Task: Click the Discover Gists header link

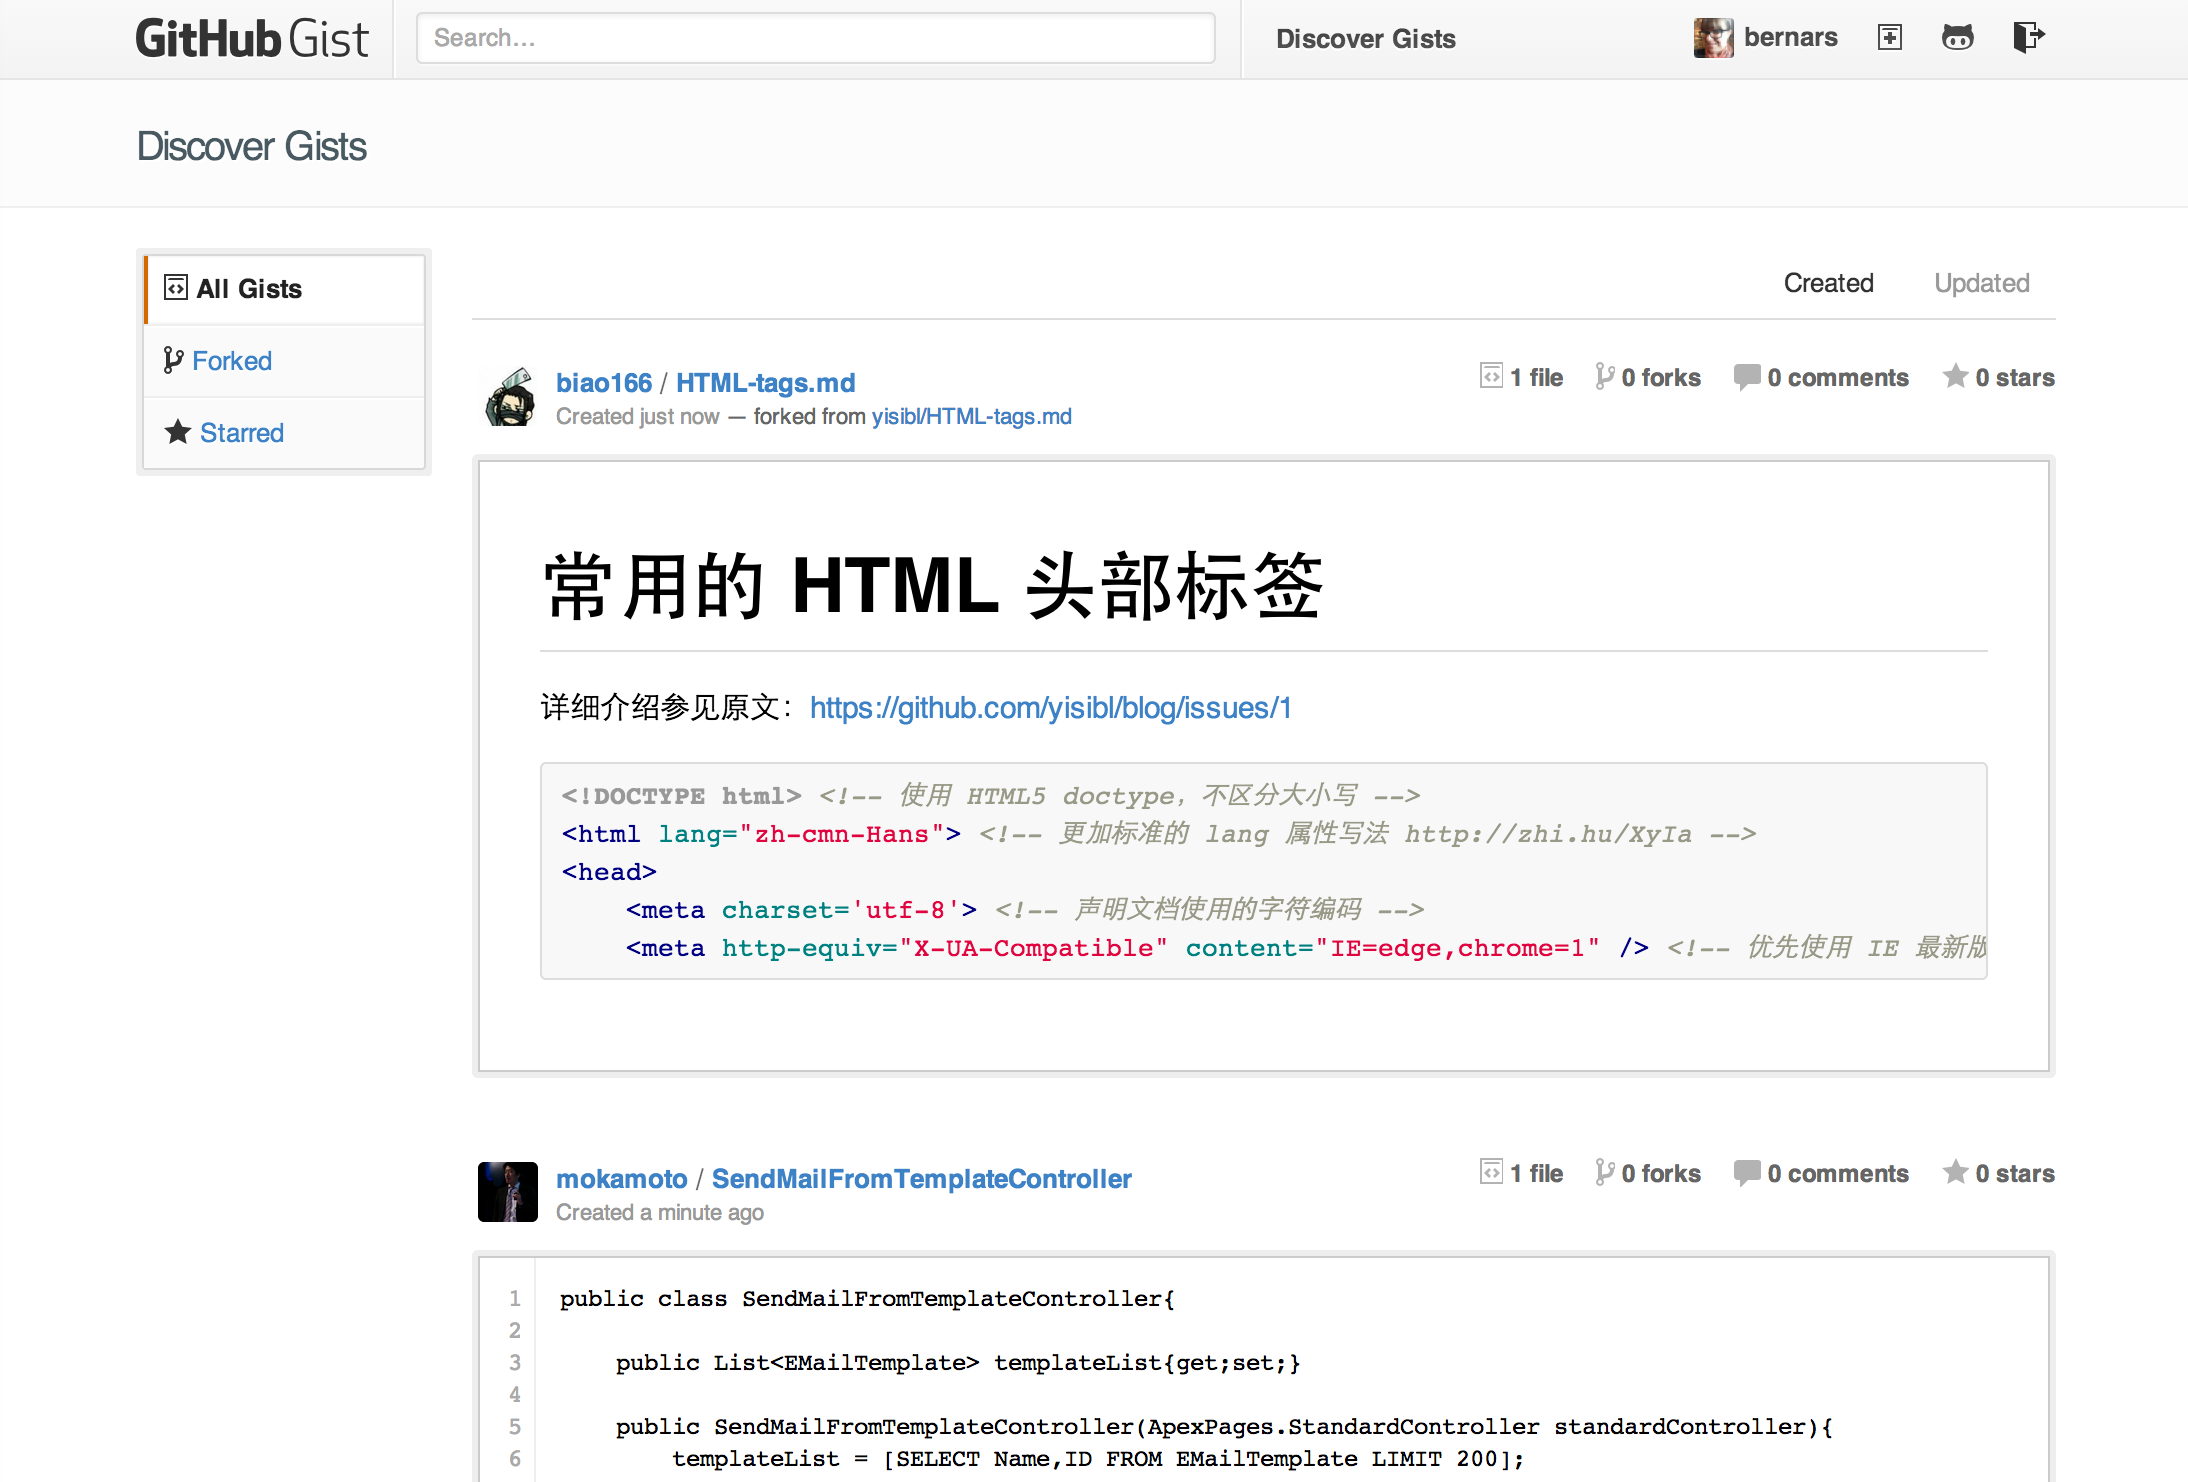Action: point(1365,39)
